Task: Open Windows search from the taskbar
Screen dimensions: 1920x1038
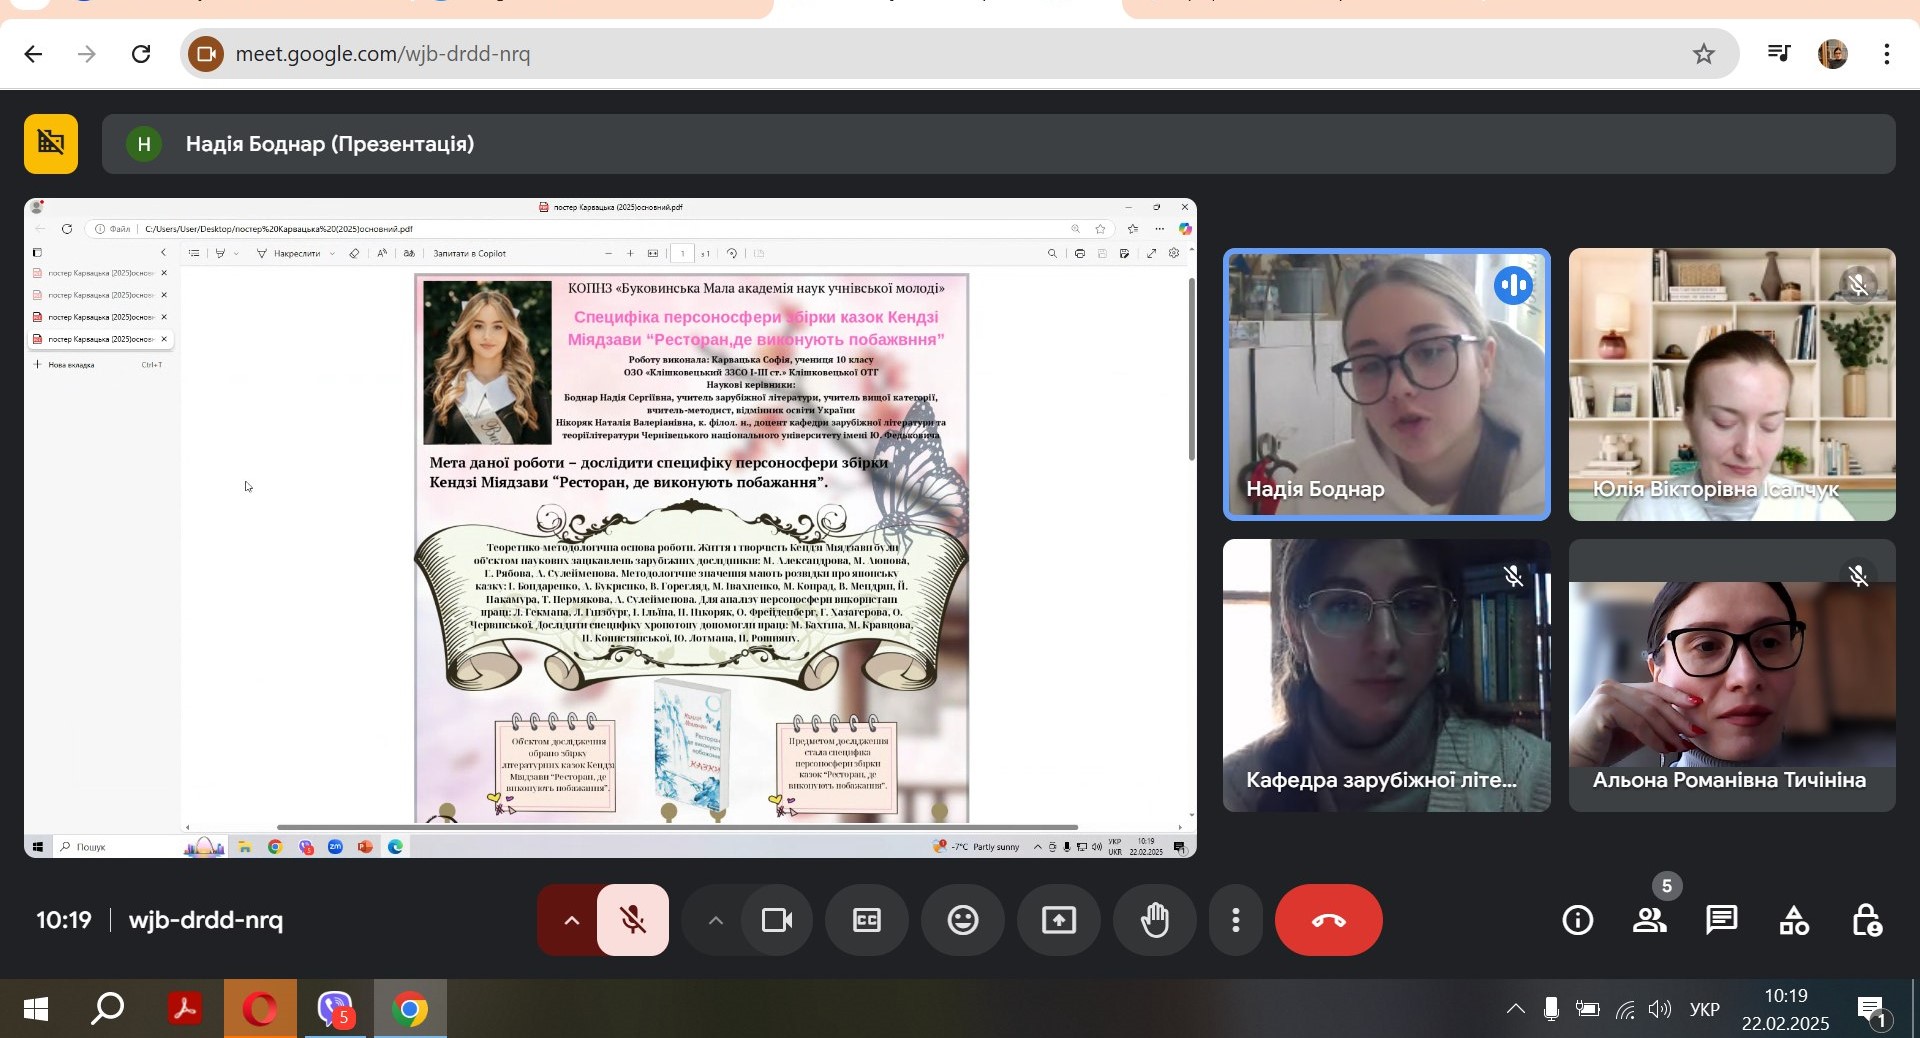Action: (108, 1010)
